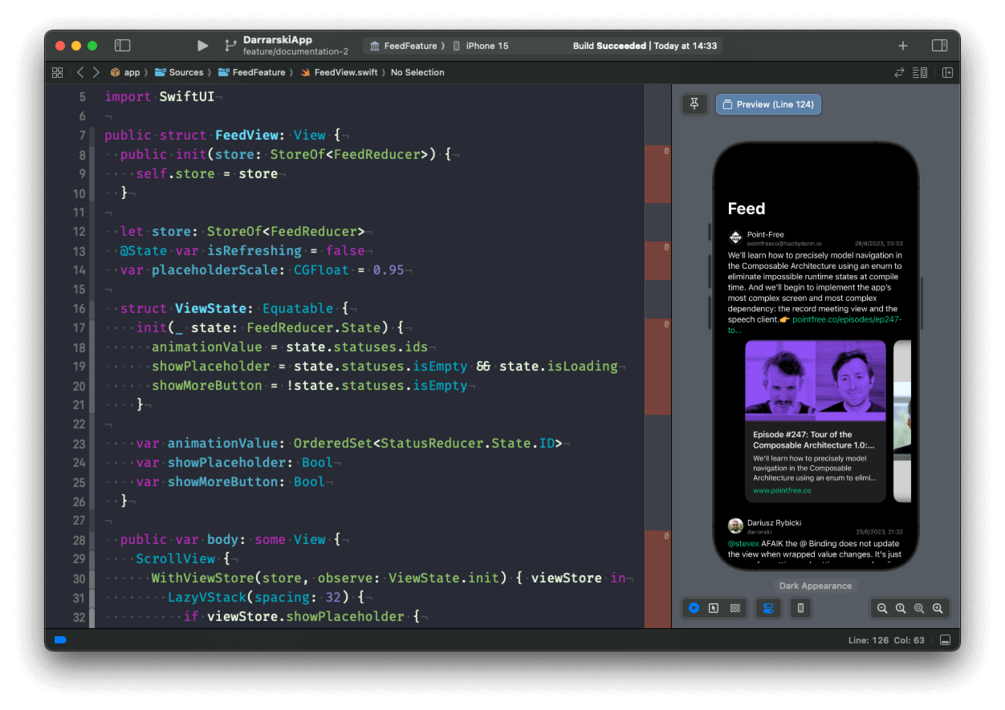The height and width of the screenshot is (710, 1005).
Task: Zoom out the preview canvas
Action: (882, 608)
